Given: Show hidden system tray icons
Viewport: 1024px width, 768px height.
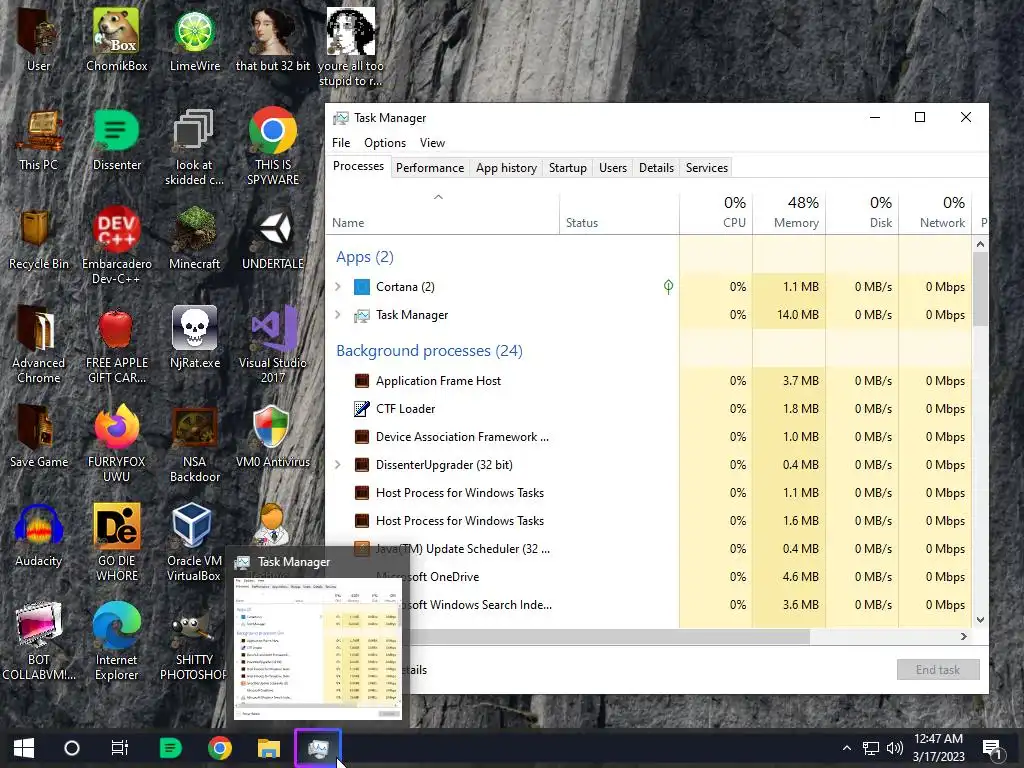Looking at the screenshot, I should (x=846, y=748).
